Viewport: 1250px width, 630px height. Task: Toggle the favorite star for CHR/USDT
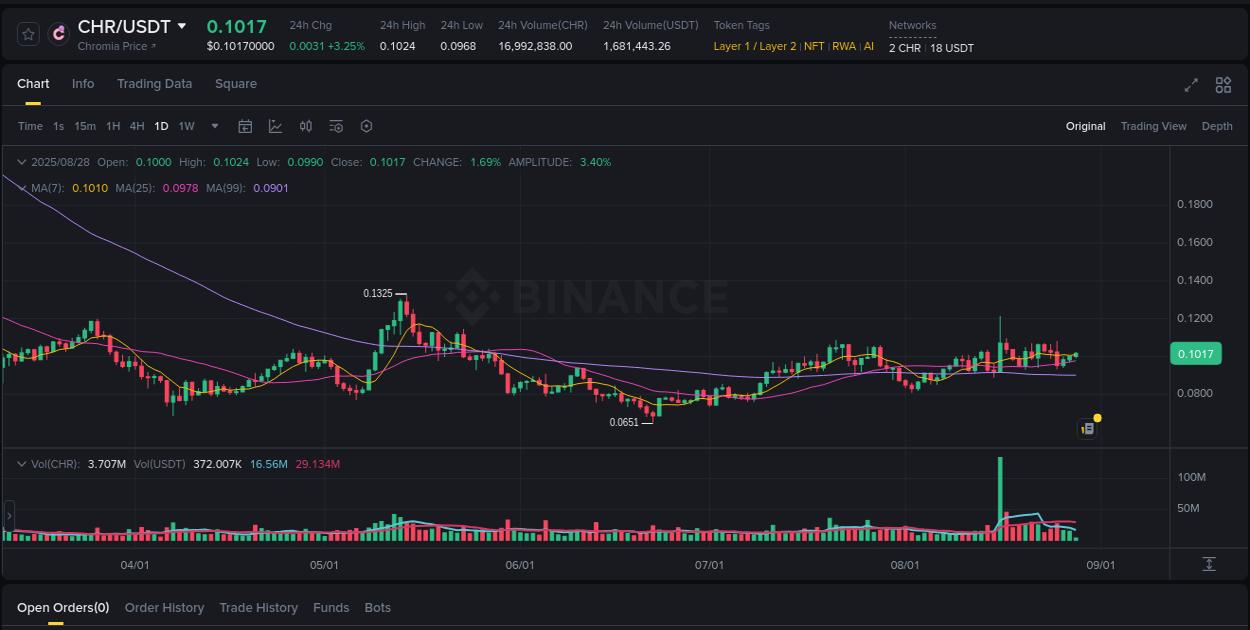[27, 33]
